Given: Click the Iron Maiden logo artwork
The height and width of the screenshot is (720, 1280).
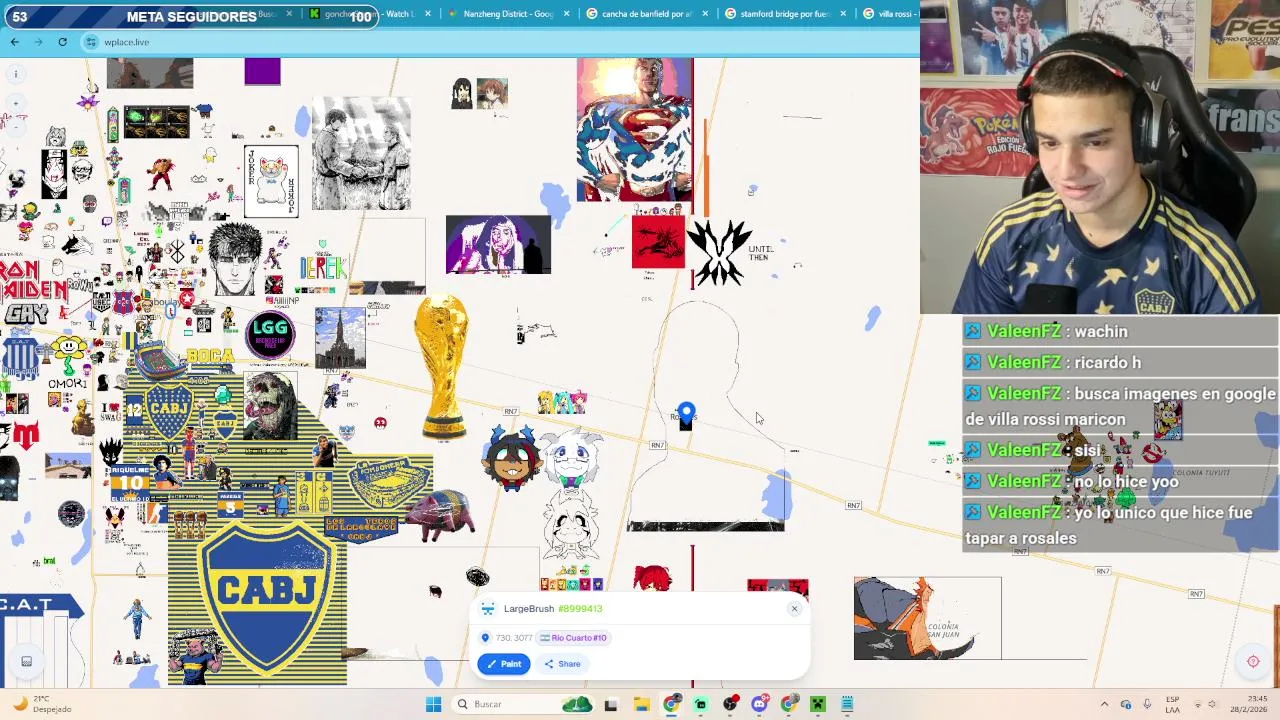Looking at the screenshot, I should tap(33, 279).
